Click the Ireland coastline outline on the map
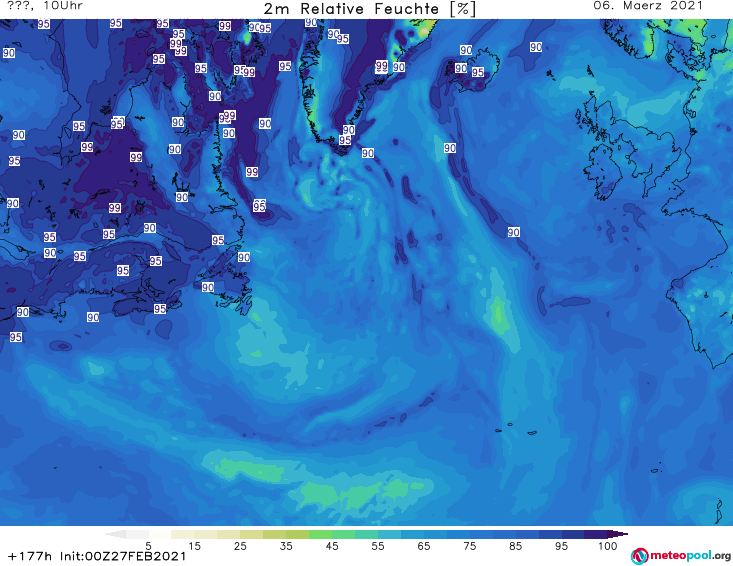This screenshot has width=733, height=566. 602,172
